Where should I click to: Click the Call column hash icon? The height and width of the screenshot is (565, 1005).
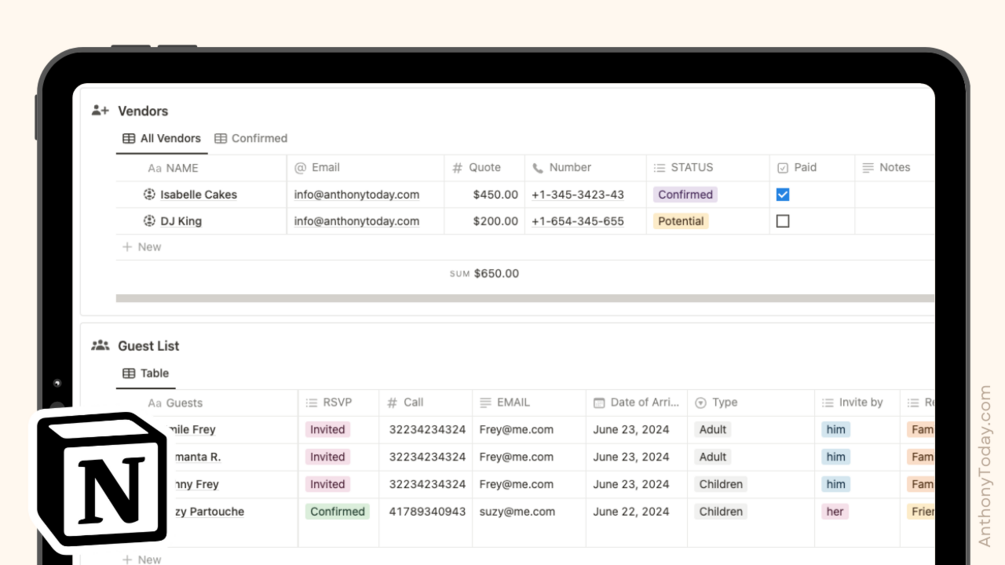click(392, 403)
